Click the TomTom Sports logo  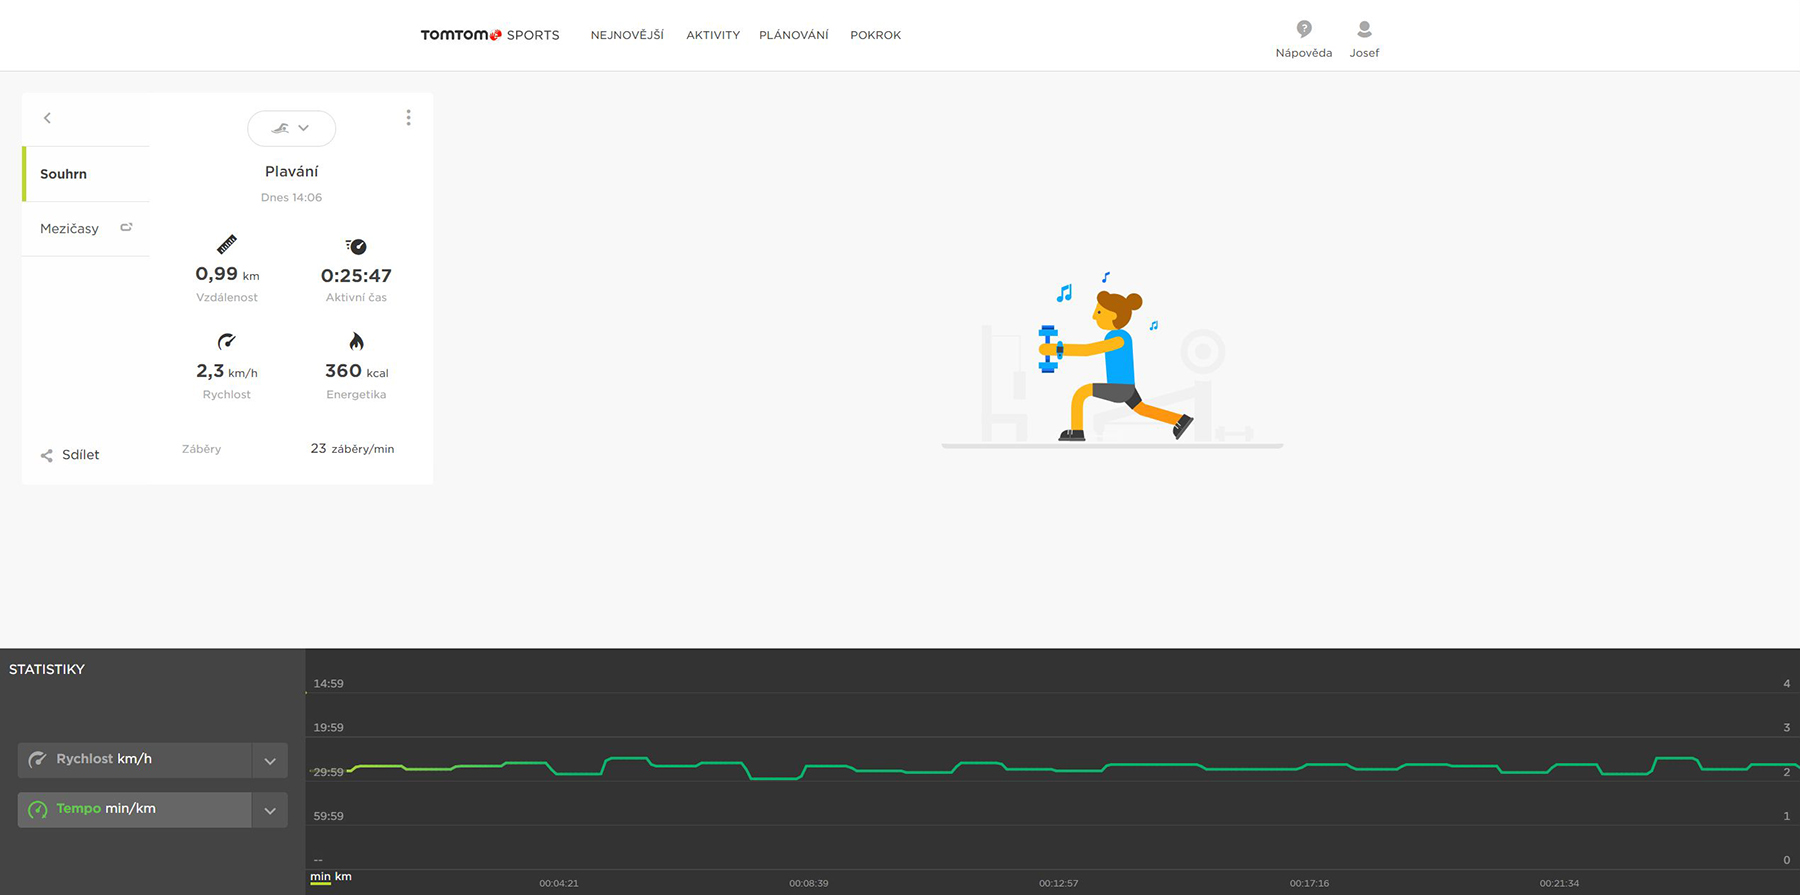(489, 35)
